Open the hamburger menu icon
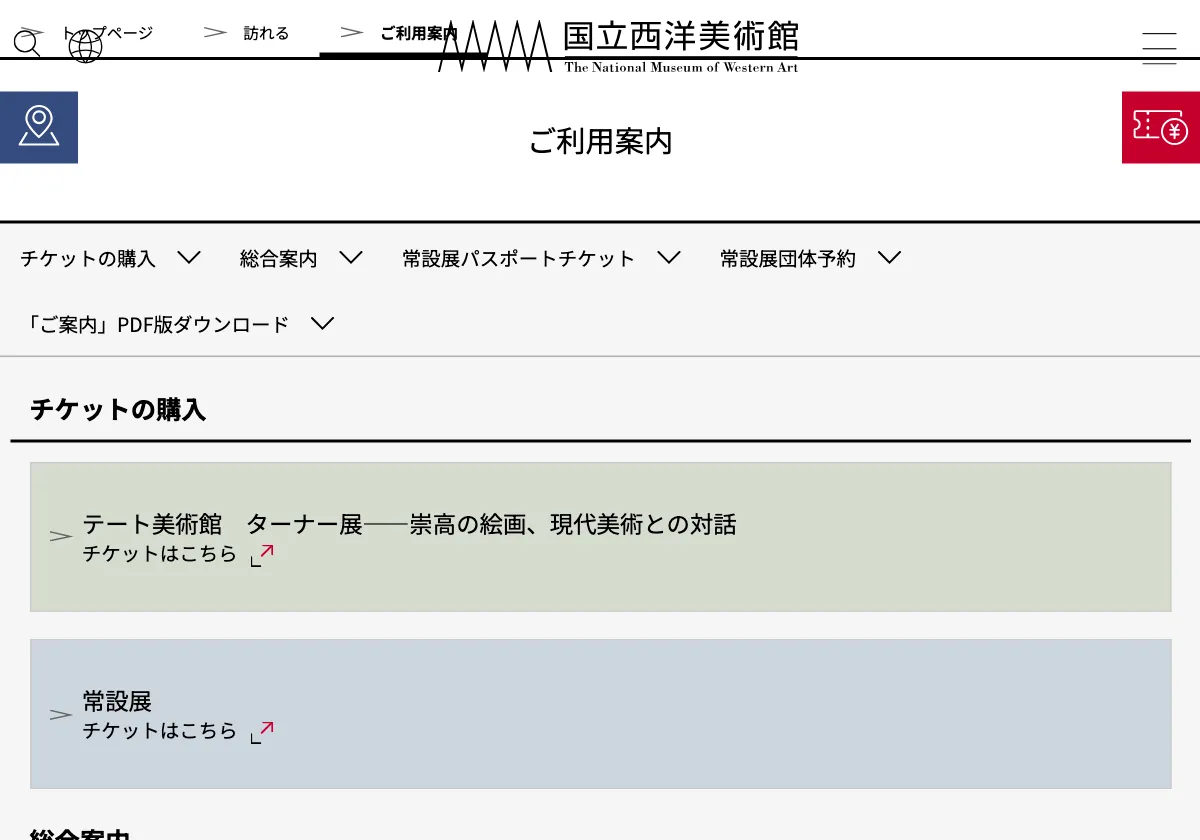This screenshot has width=1200, height=840. pyautogui.click(x=1159, y=48)
